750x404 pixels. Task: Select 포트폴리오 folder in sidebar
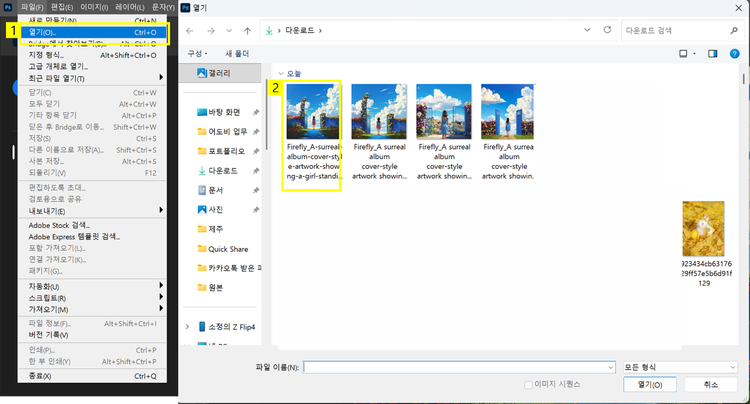[221, 151]
